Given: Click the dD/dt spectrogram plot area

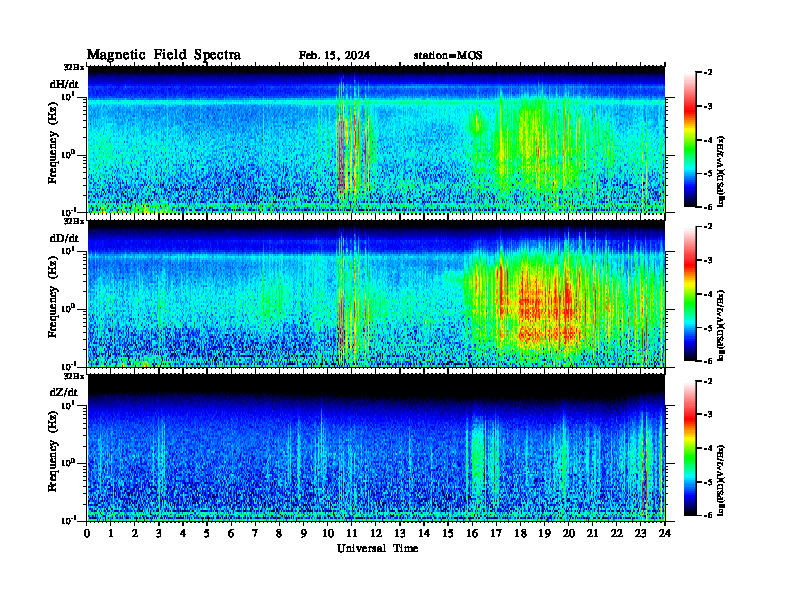Looking at the screenshot, I should (376, 293).
